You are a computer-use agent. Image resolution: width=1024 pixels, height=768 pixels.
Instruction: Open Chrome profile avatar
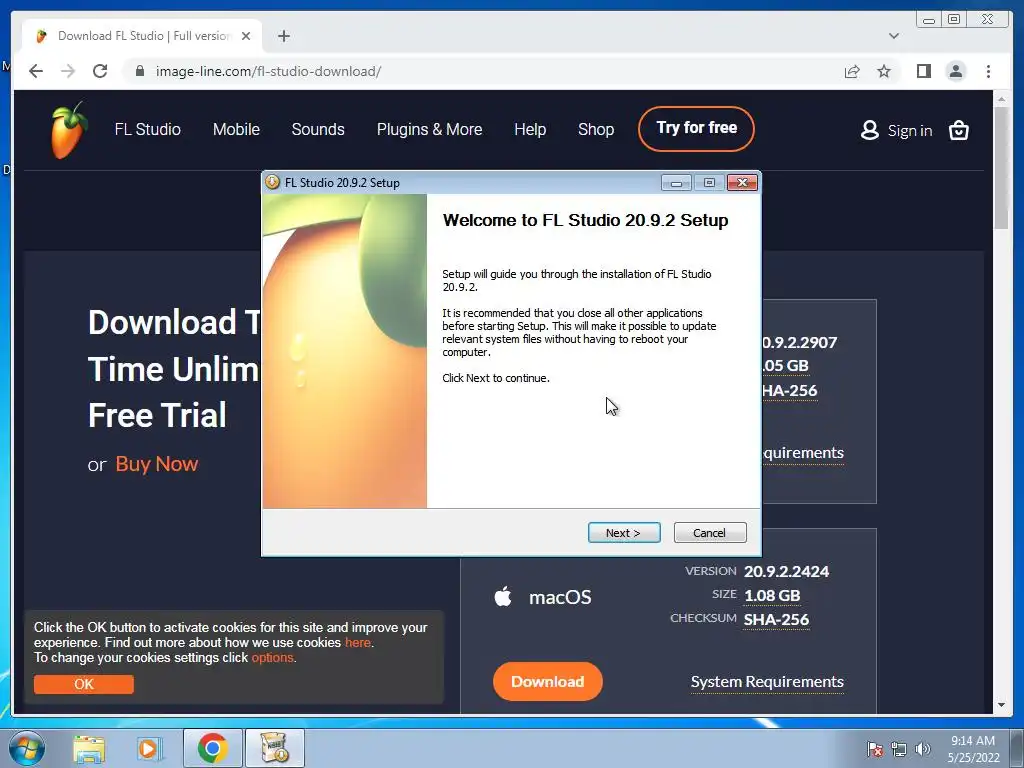[x=955, y=71]
